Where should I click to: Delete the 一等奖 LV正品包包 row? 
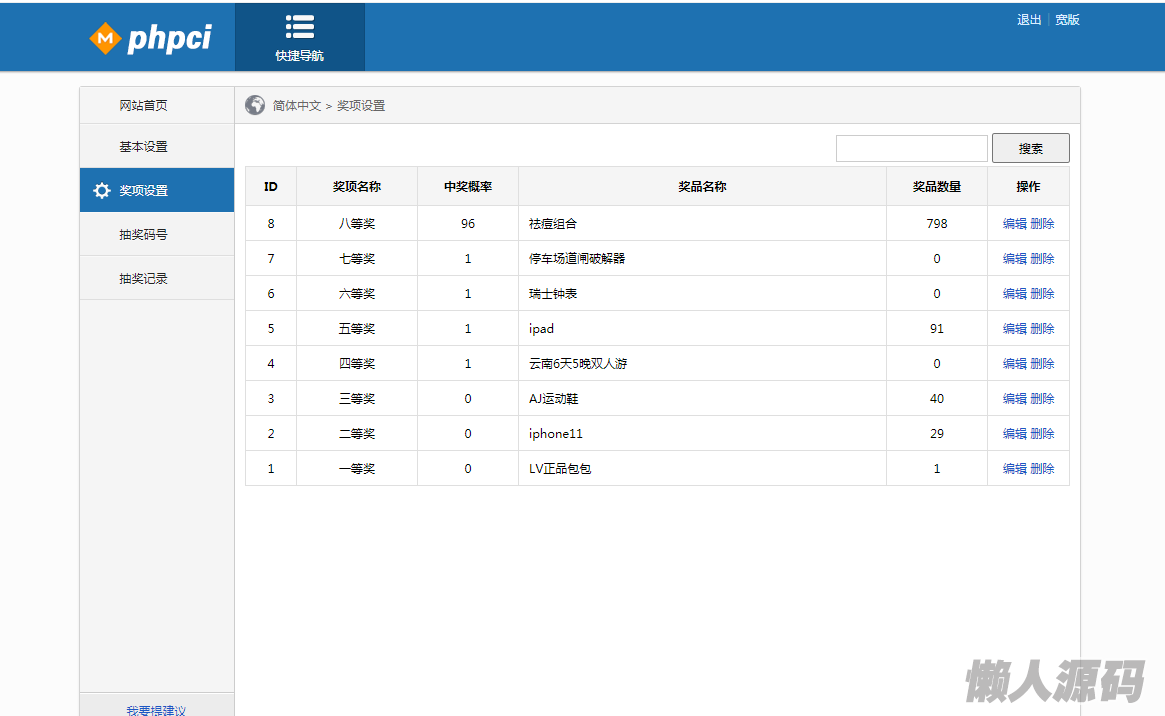pos(1042,469)
